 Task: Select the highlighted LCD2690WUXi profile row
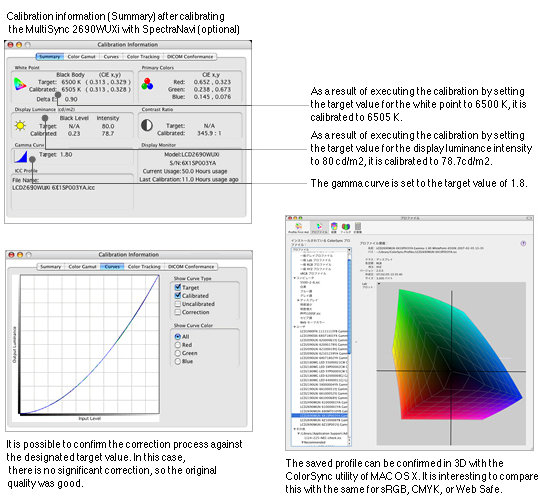[x=320, y=416]
